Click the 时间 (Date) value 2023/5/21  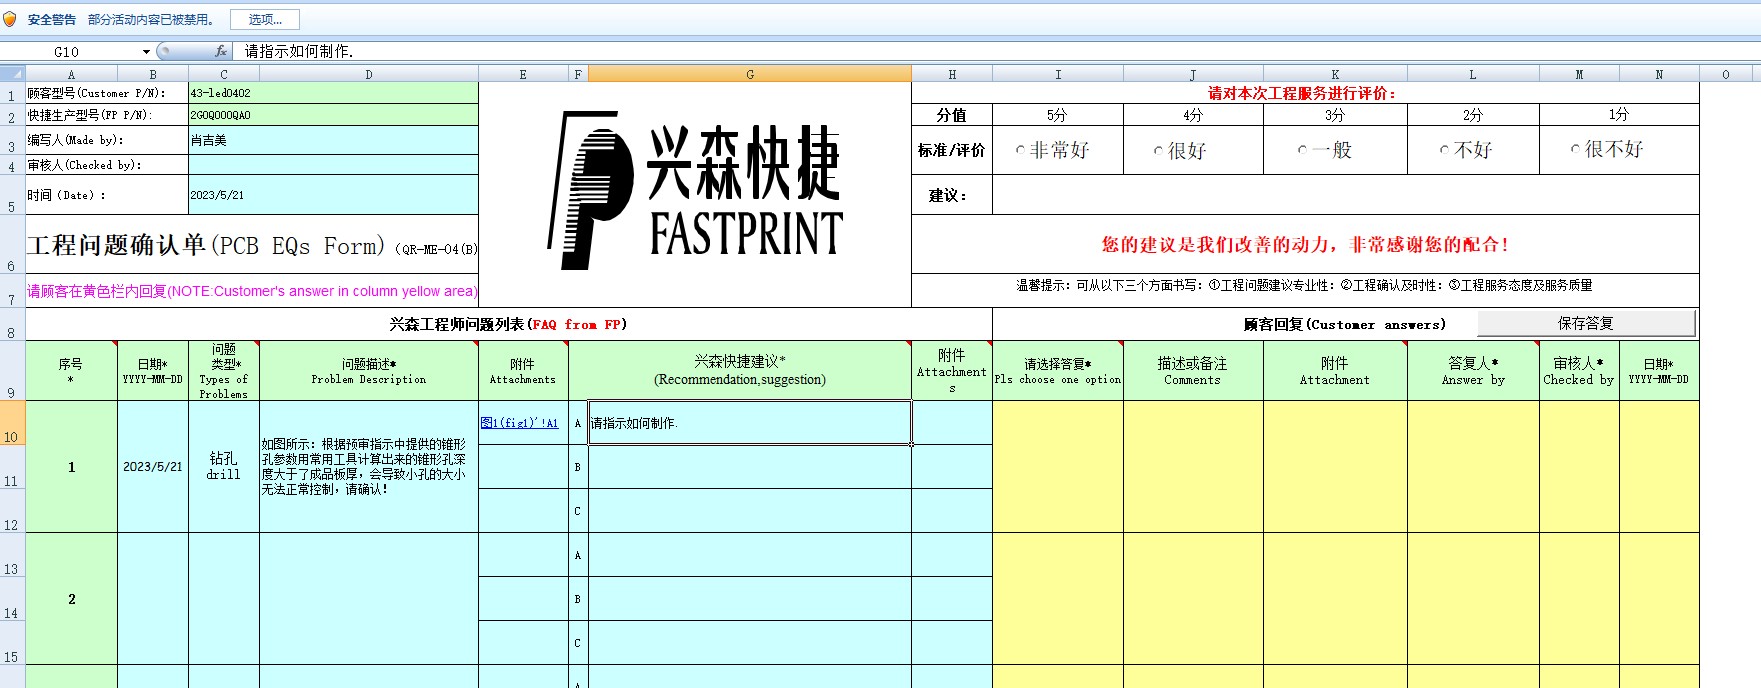pyautogui.click(x=333, y=195)
